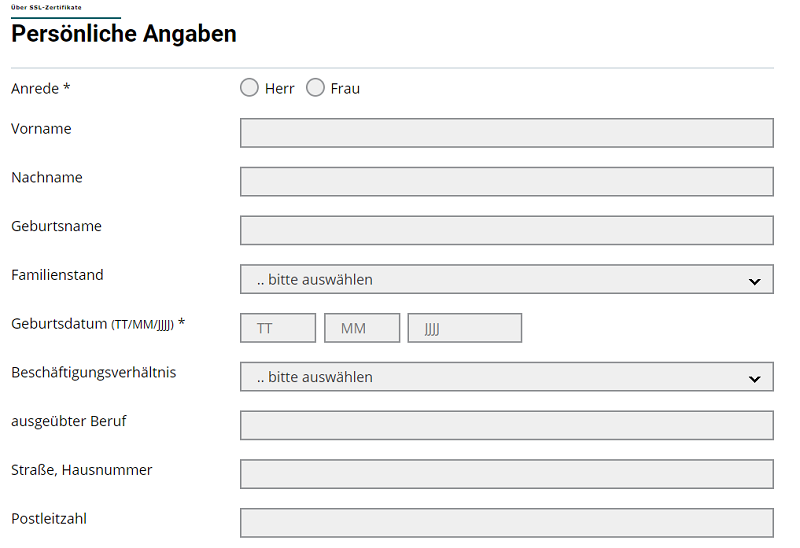This screenshot has height=548, width=800.
Task: Open the Beschäftigungsverhältnis dropdown
Action: 507,377
